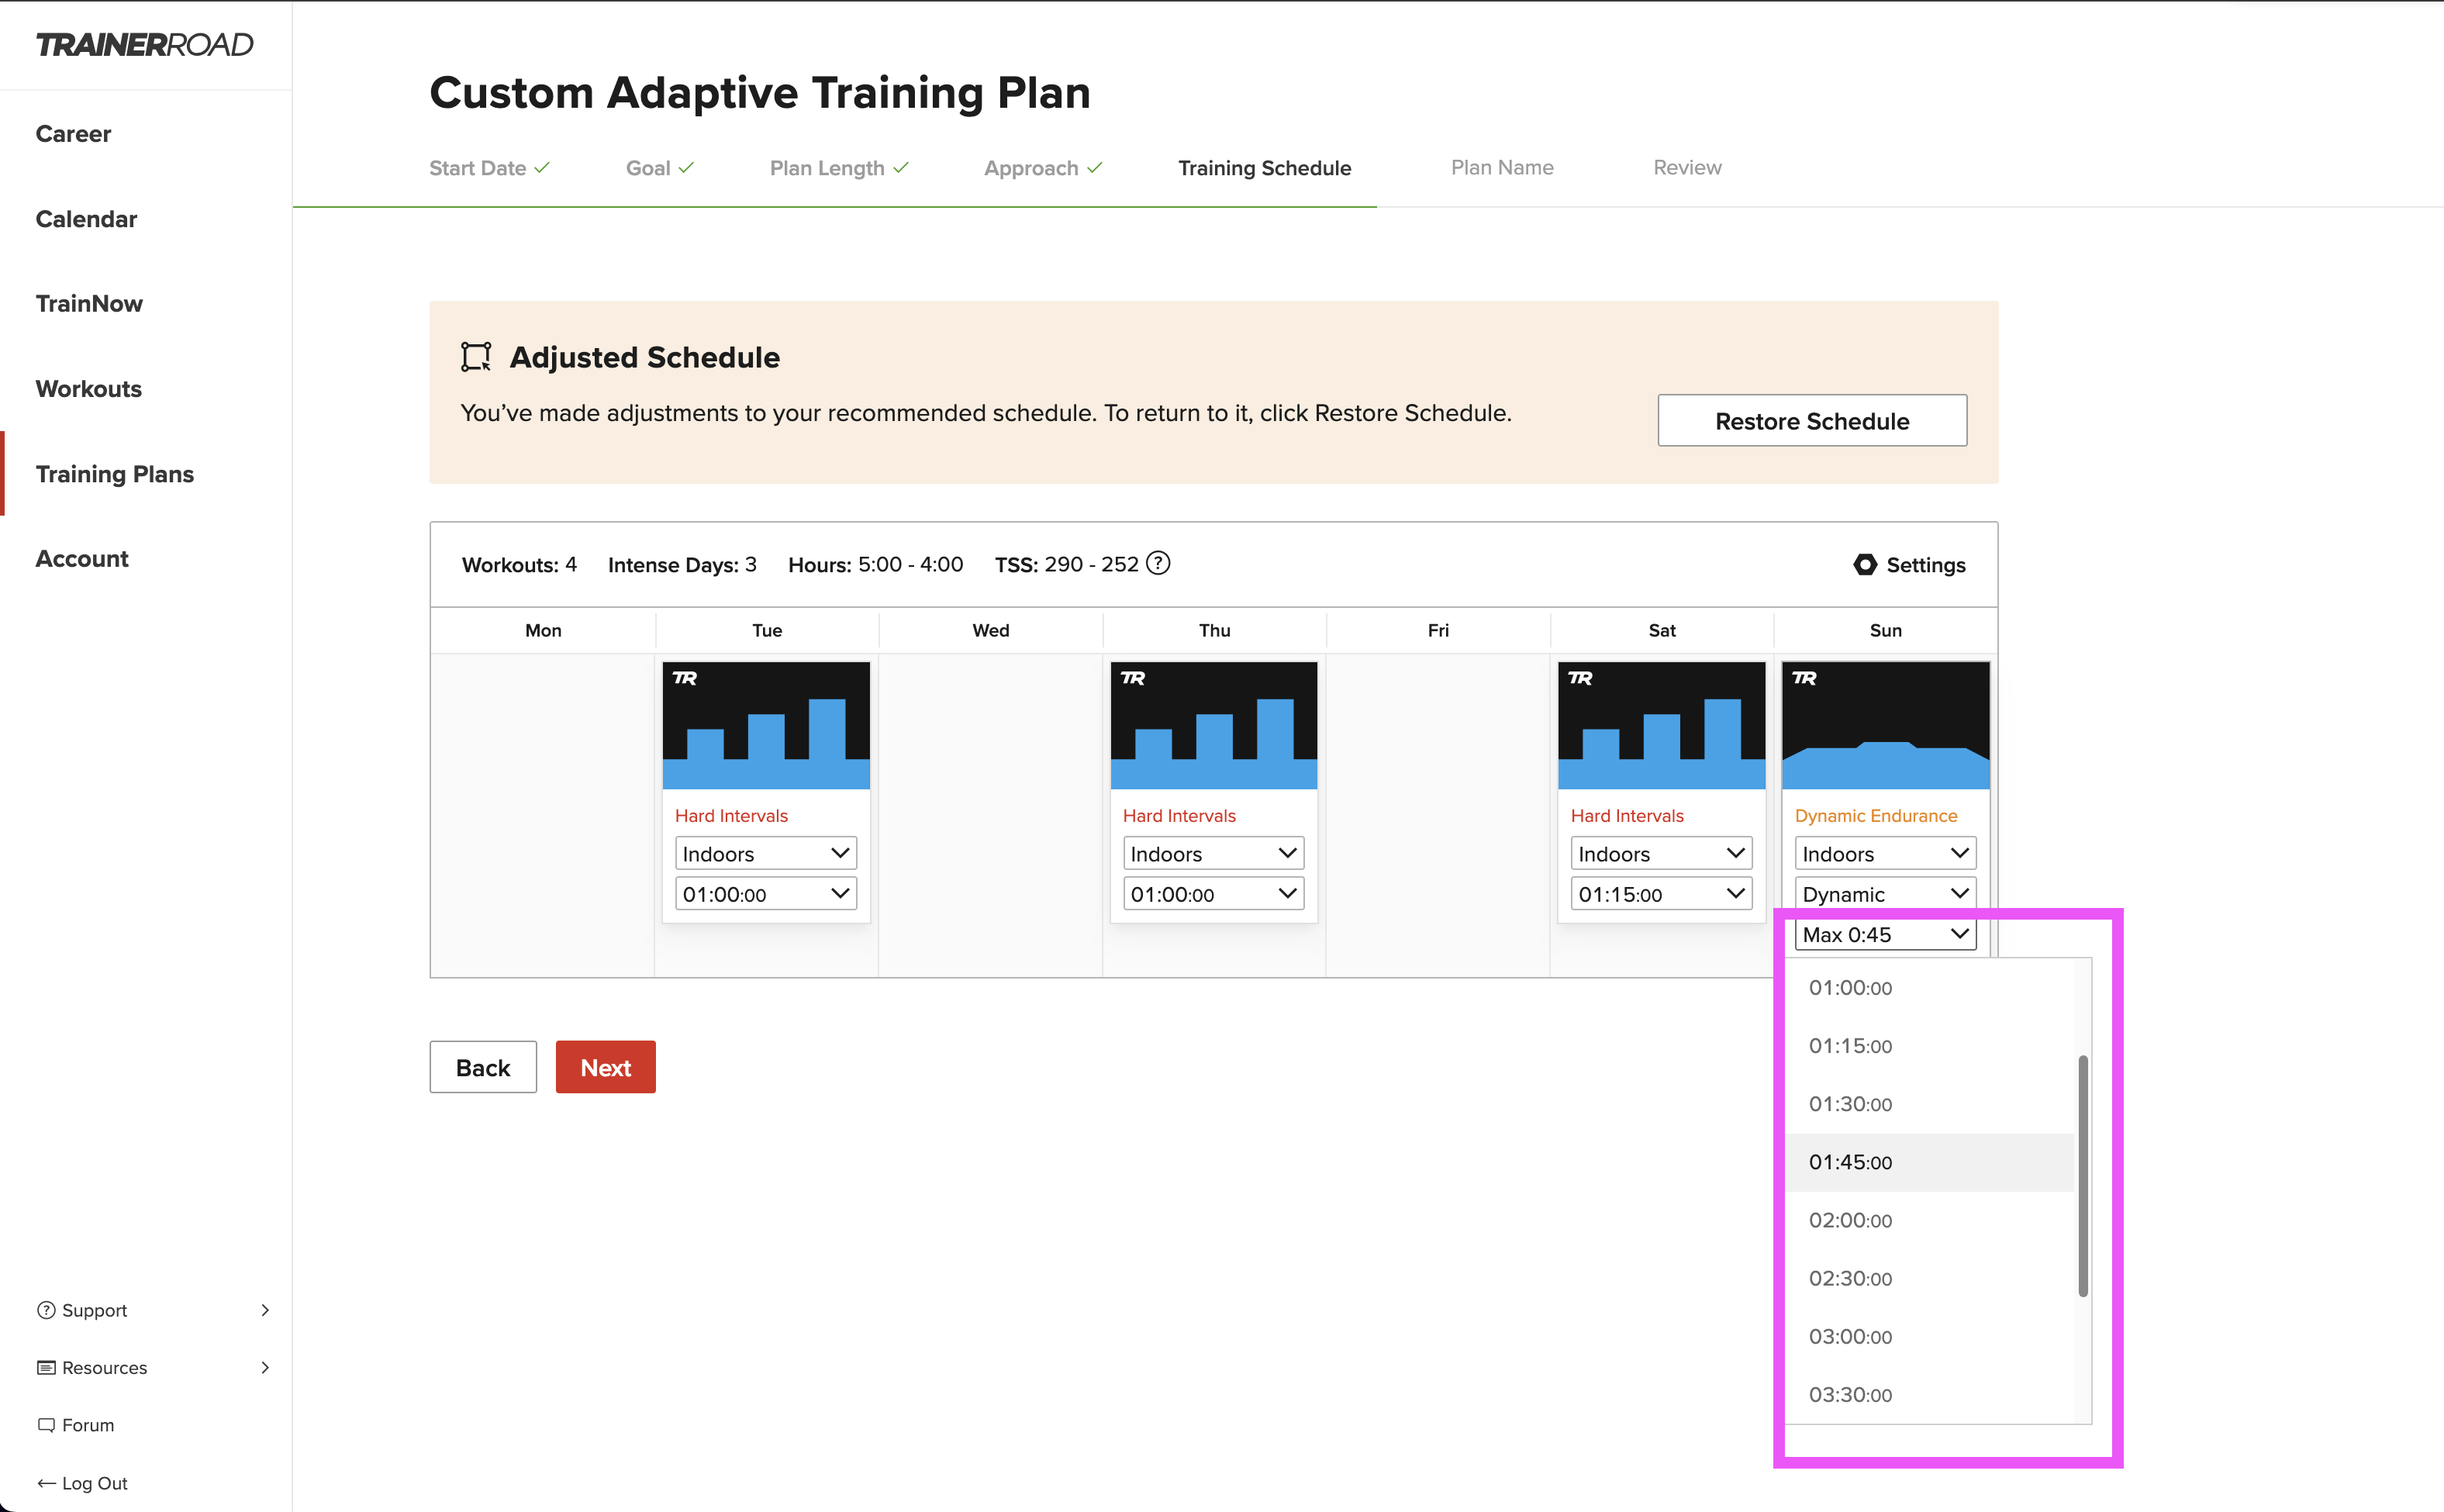Click the red Next button
Screen dimensions: 2444x1512
[x=605, y=1067]
